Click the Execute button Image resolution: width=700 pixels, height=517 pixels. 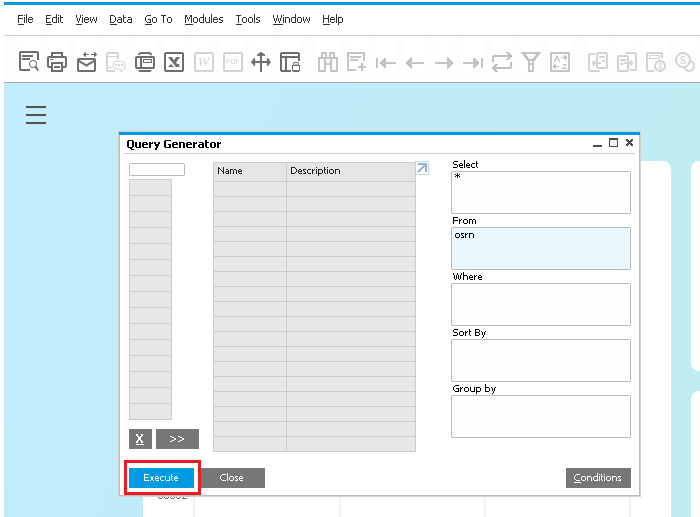tap(161, 478)
